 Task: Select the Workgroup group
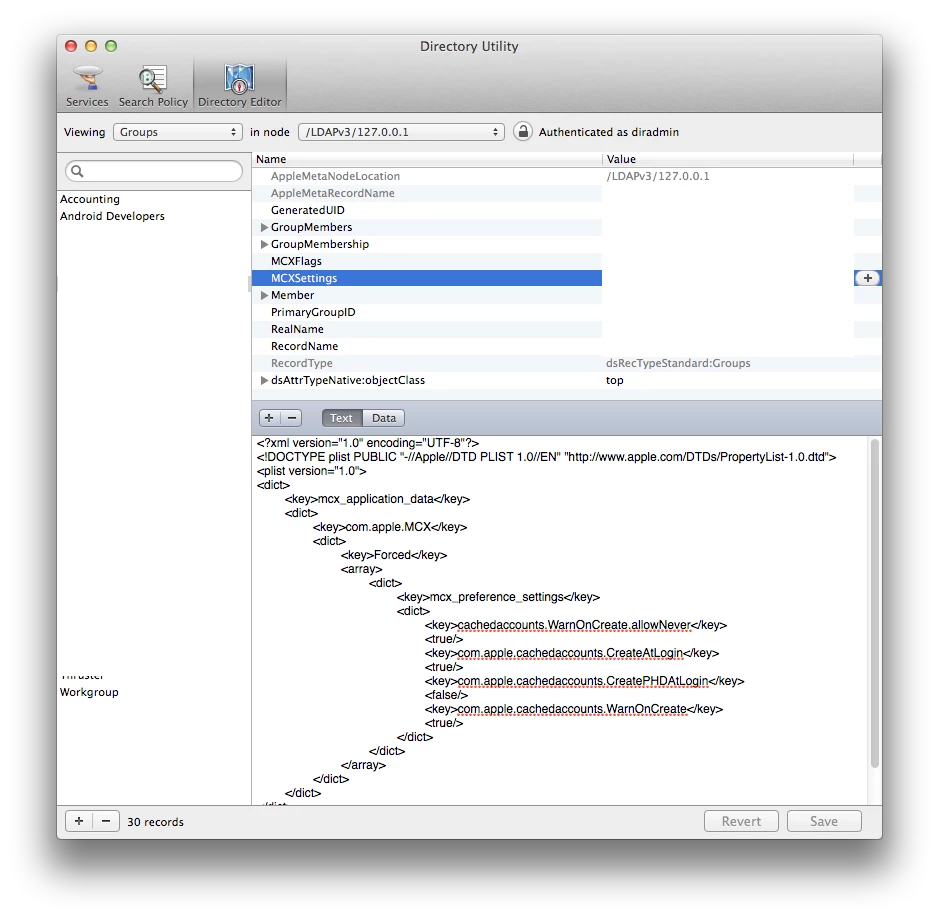coord(89,692)
